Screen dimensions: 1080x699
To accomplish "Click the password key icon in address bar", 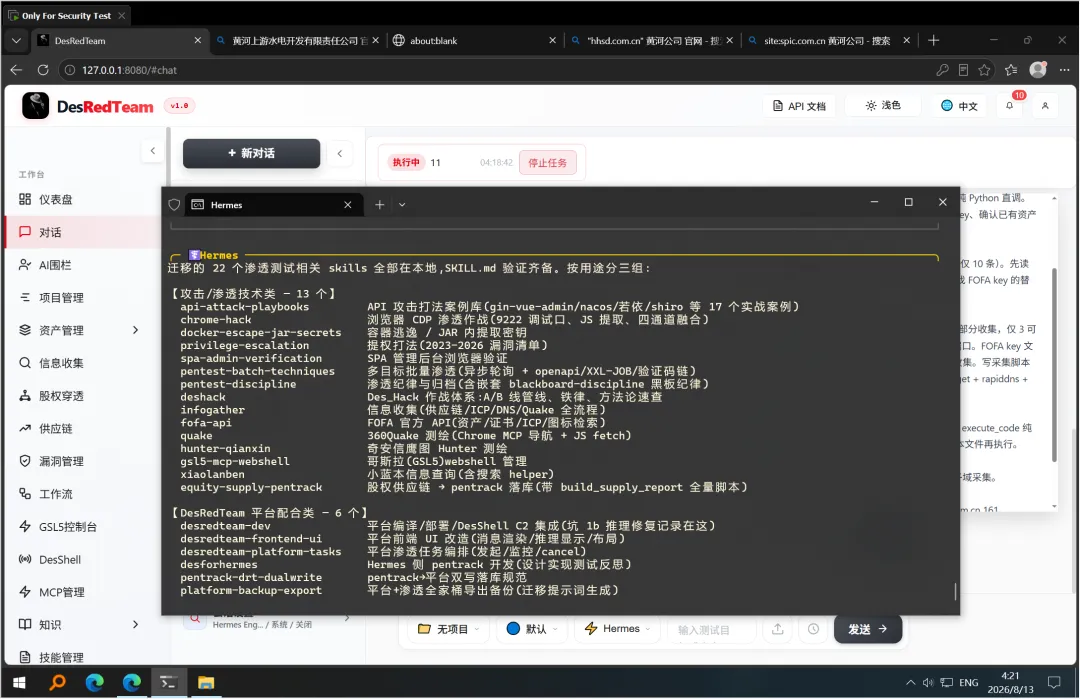I will (x=942, y=70).
